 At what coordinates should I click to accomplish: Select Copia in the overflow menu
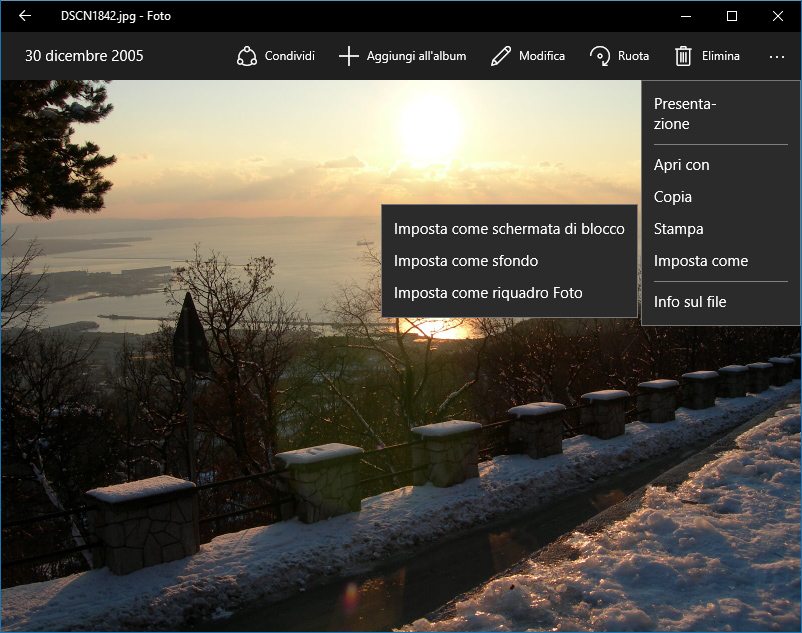coord(673,197)
